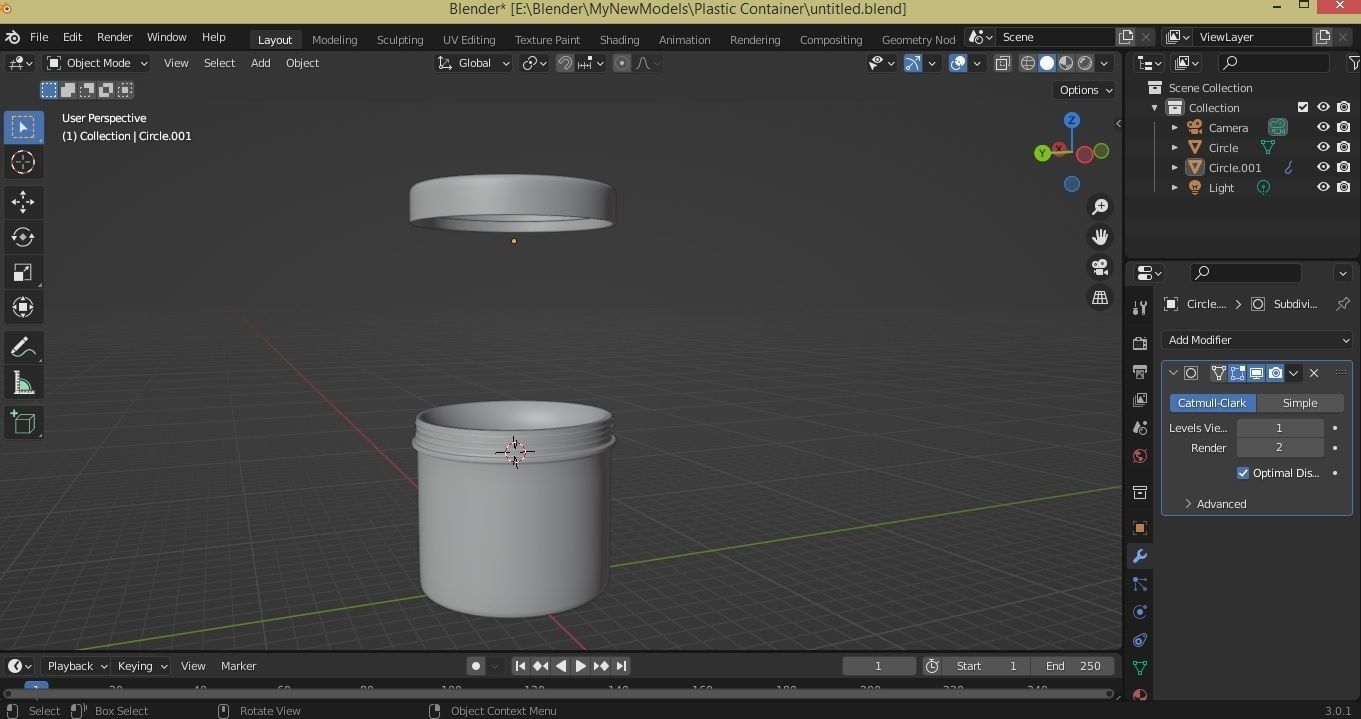Open the Keying dropdown
Viewport: 1361px width, 719px height.
[142, 666]
